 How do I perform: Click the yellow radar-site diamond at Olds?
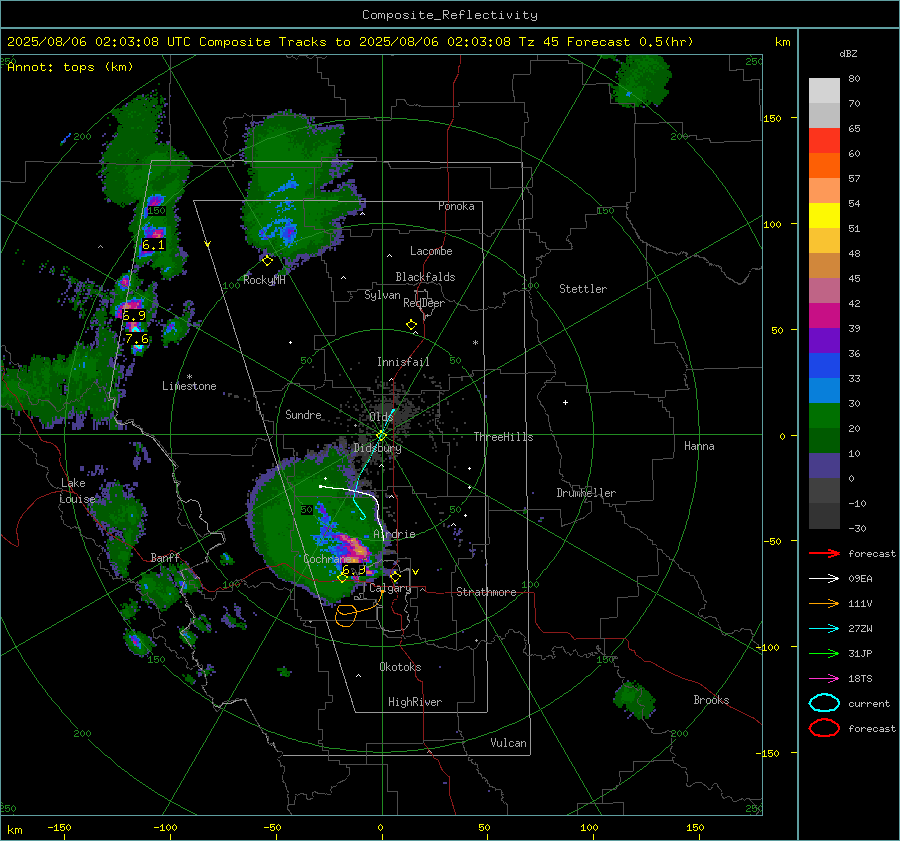pyautogui.click(x=381, y=435)
